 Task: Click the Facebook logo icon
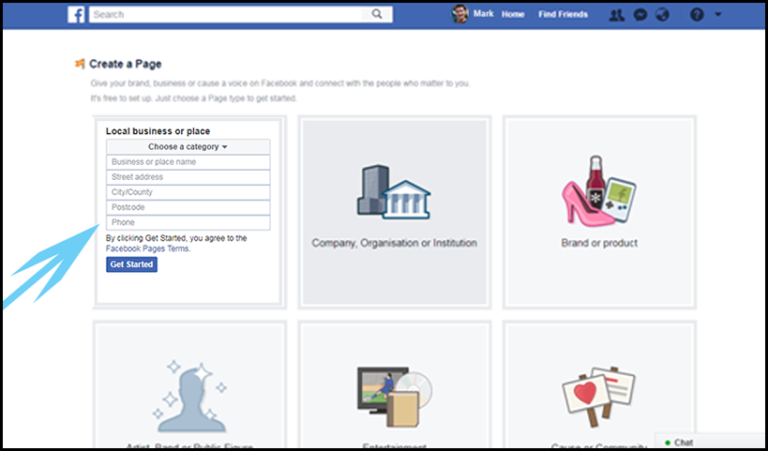click(x=76, y=14)
